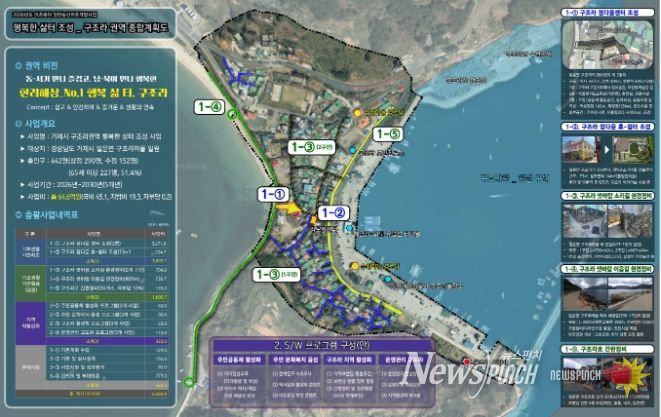The height and width of the screenshot is (417, 661).
Task: Click the 사업기간 bullet row
Action: pyautogui.click(x=71, y=184)
